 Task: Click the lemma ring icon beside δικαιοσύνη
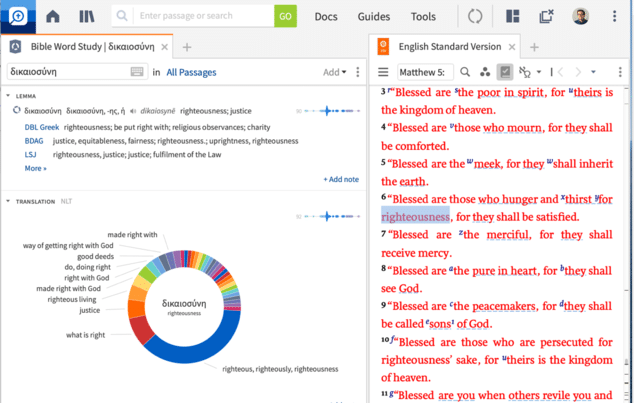pyautogui.click(x=17, y=110)
